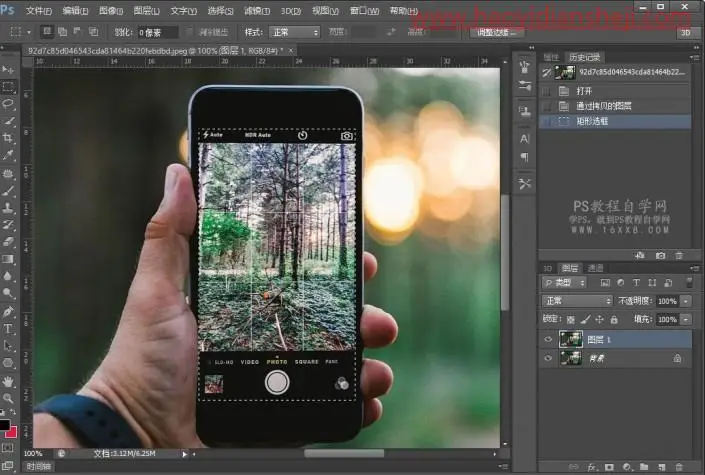705x475 pixels.
Task: Open the 图像(I) menu
Action: point(111,10)
